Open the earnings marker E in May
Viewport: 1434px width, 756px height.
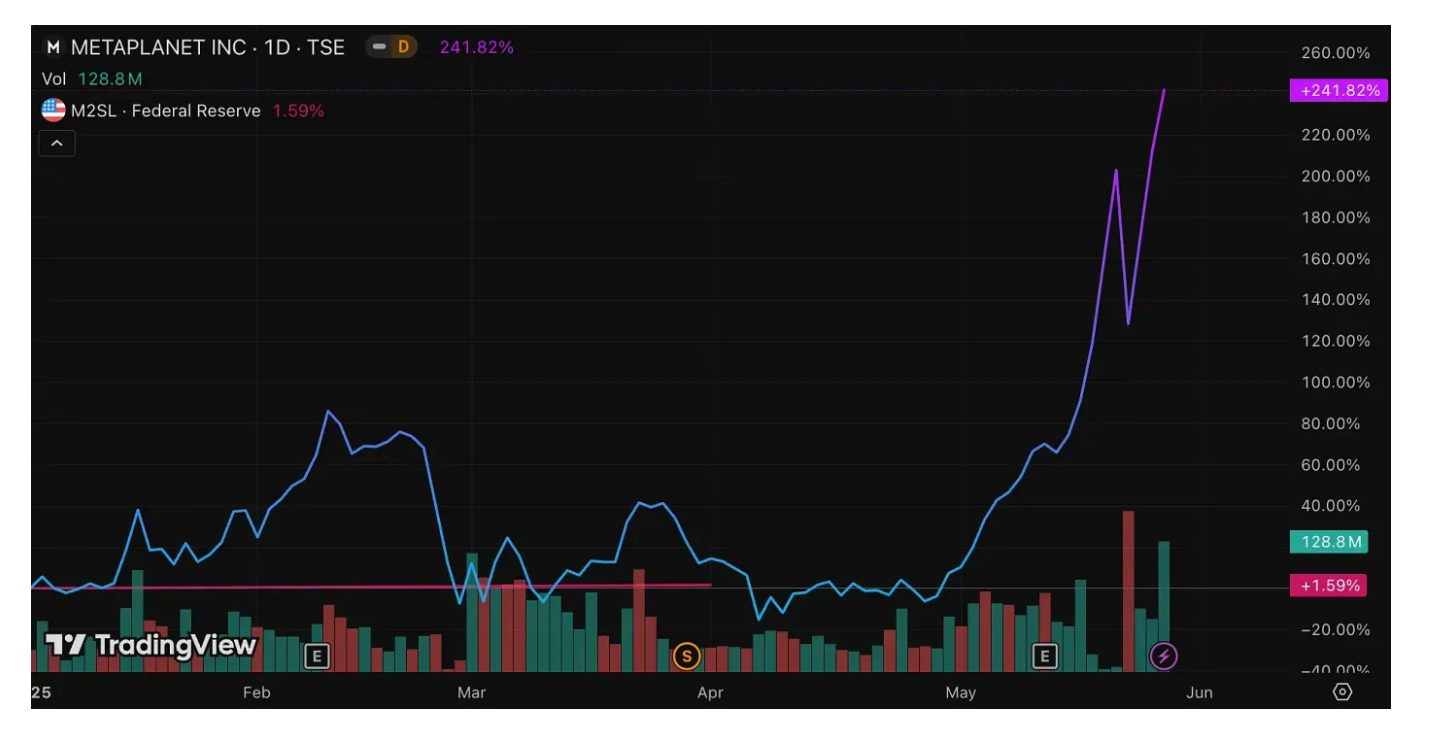pos(1045,656)
